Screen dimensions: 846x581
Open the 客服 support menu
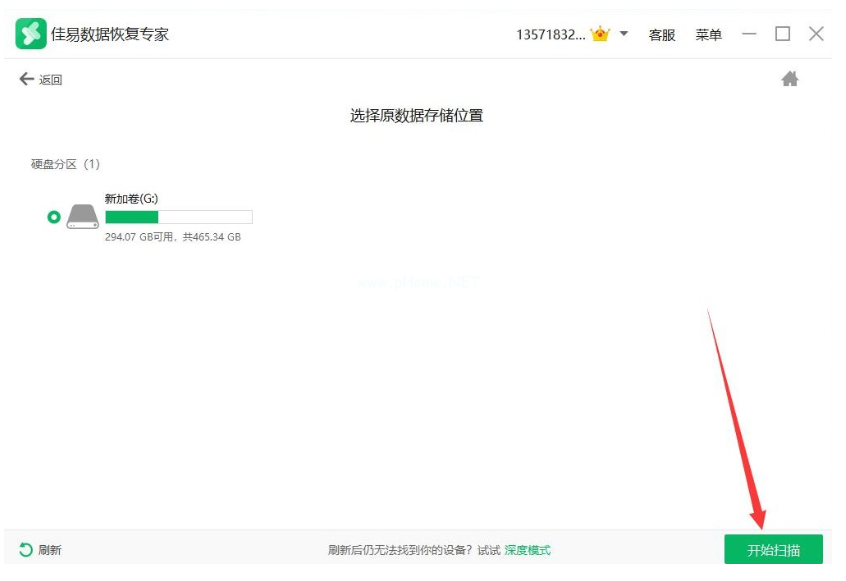pyautogui.click(x=662, y=35)
